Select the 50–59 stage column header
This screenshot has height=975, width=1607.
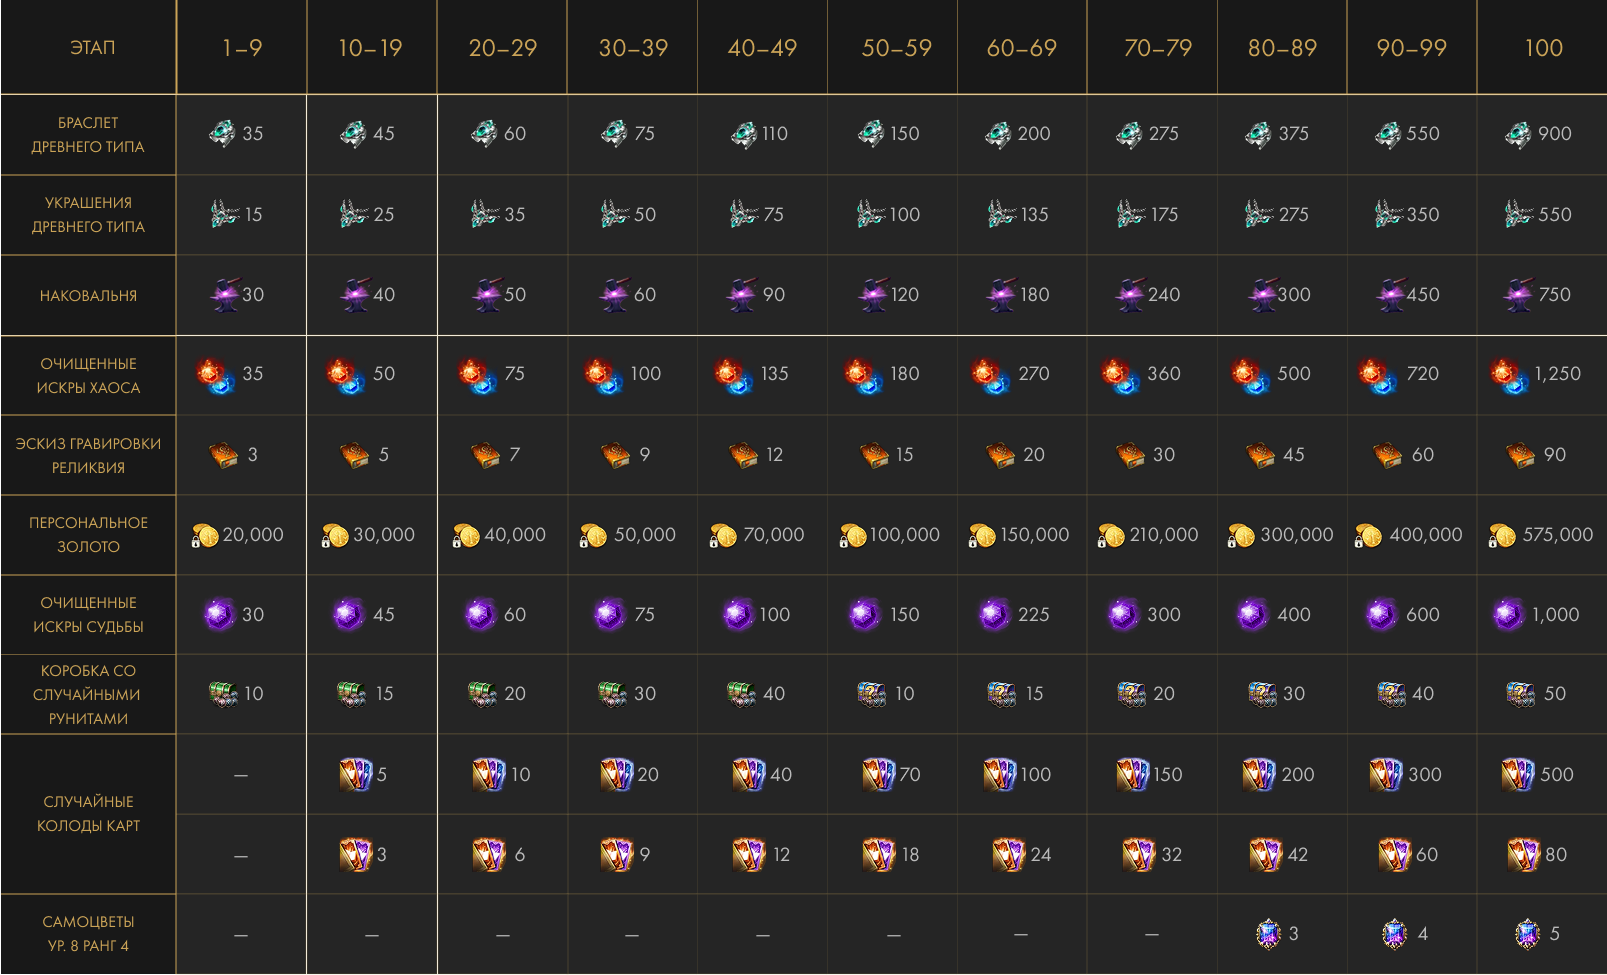point(896,48)
